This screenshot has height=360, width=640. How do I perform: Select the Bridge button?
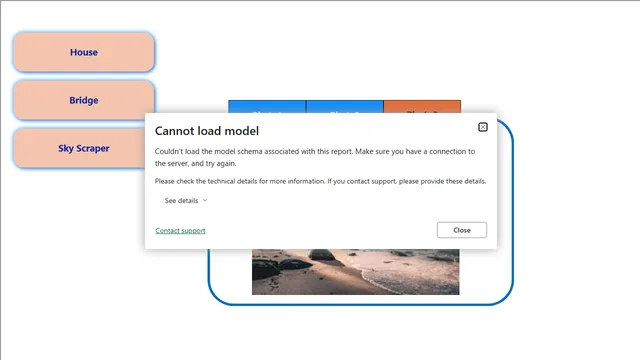click(84, 100)
